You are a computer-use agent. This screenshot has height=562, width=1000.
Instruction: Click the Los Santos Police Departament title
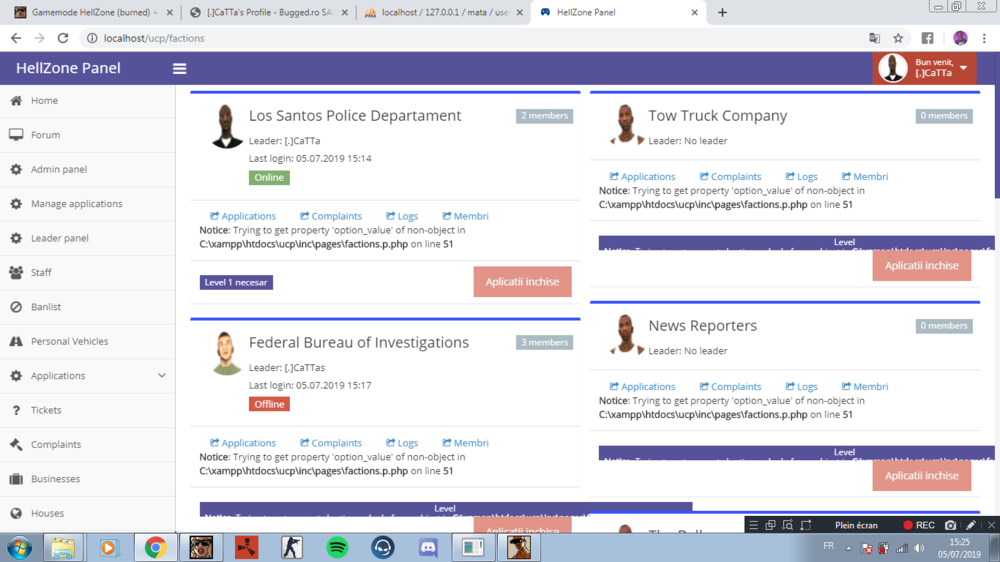355,116
